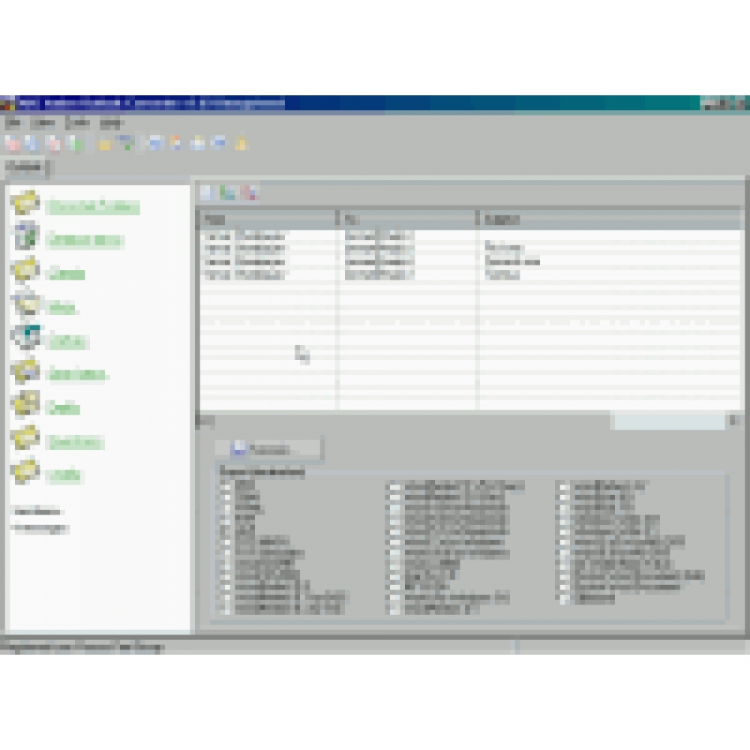Open the last menu in the menu bar
The image size is (750, 750).
tap(110, 123)
